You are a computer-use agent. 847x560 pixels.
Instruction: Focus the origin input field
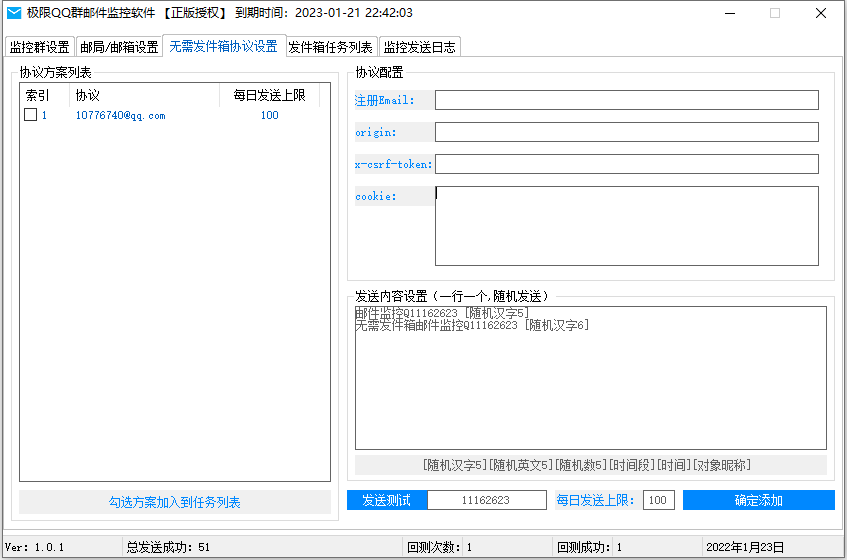pyautogui.click(x=627, y=132)
